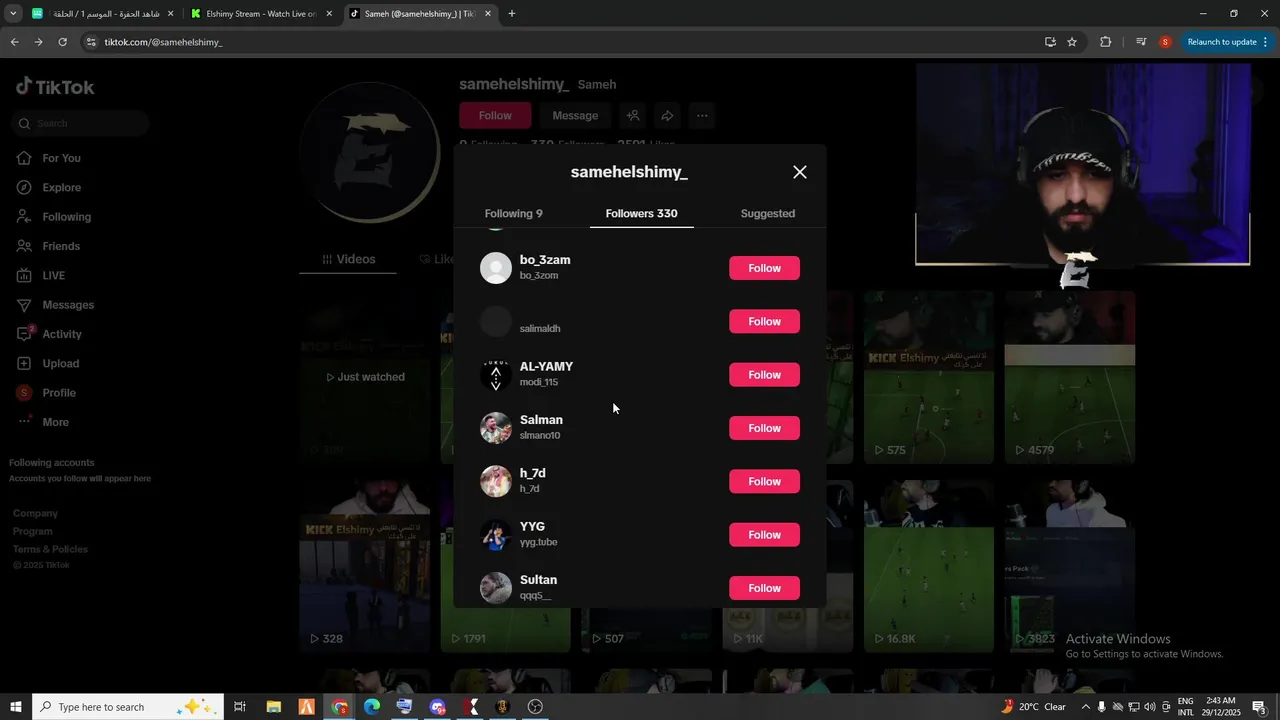Click the salimaldh handle text
1280x720 pixels.
point(540,329)
